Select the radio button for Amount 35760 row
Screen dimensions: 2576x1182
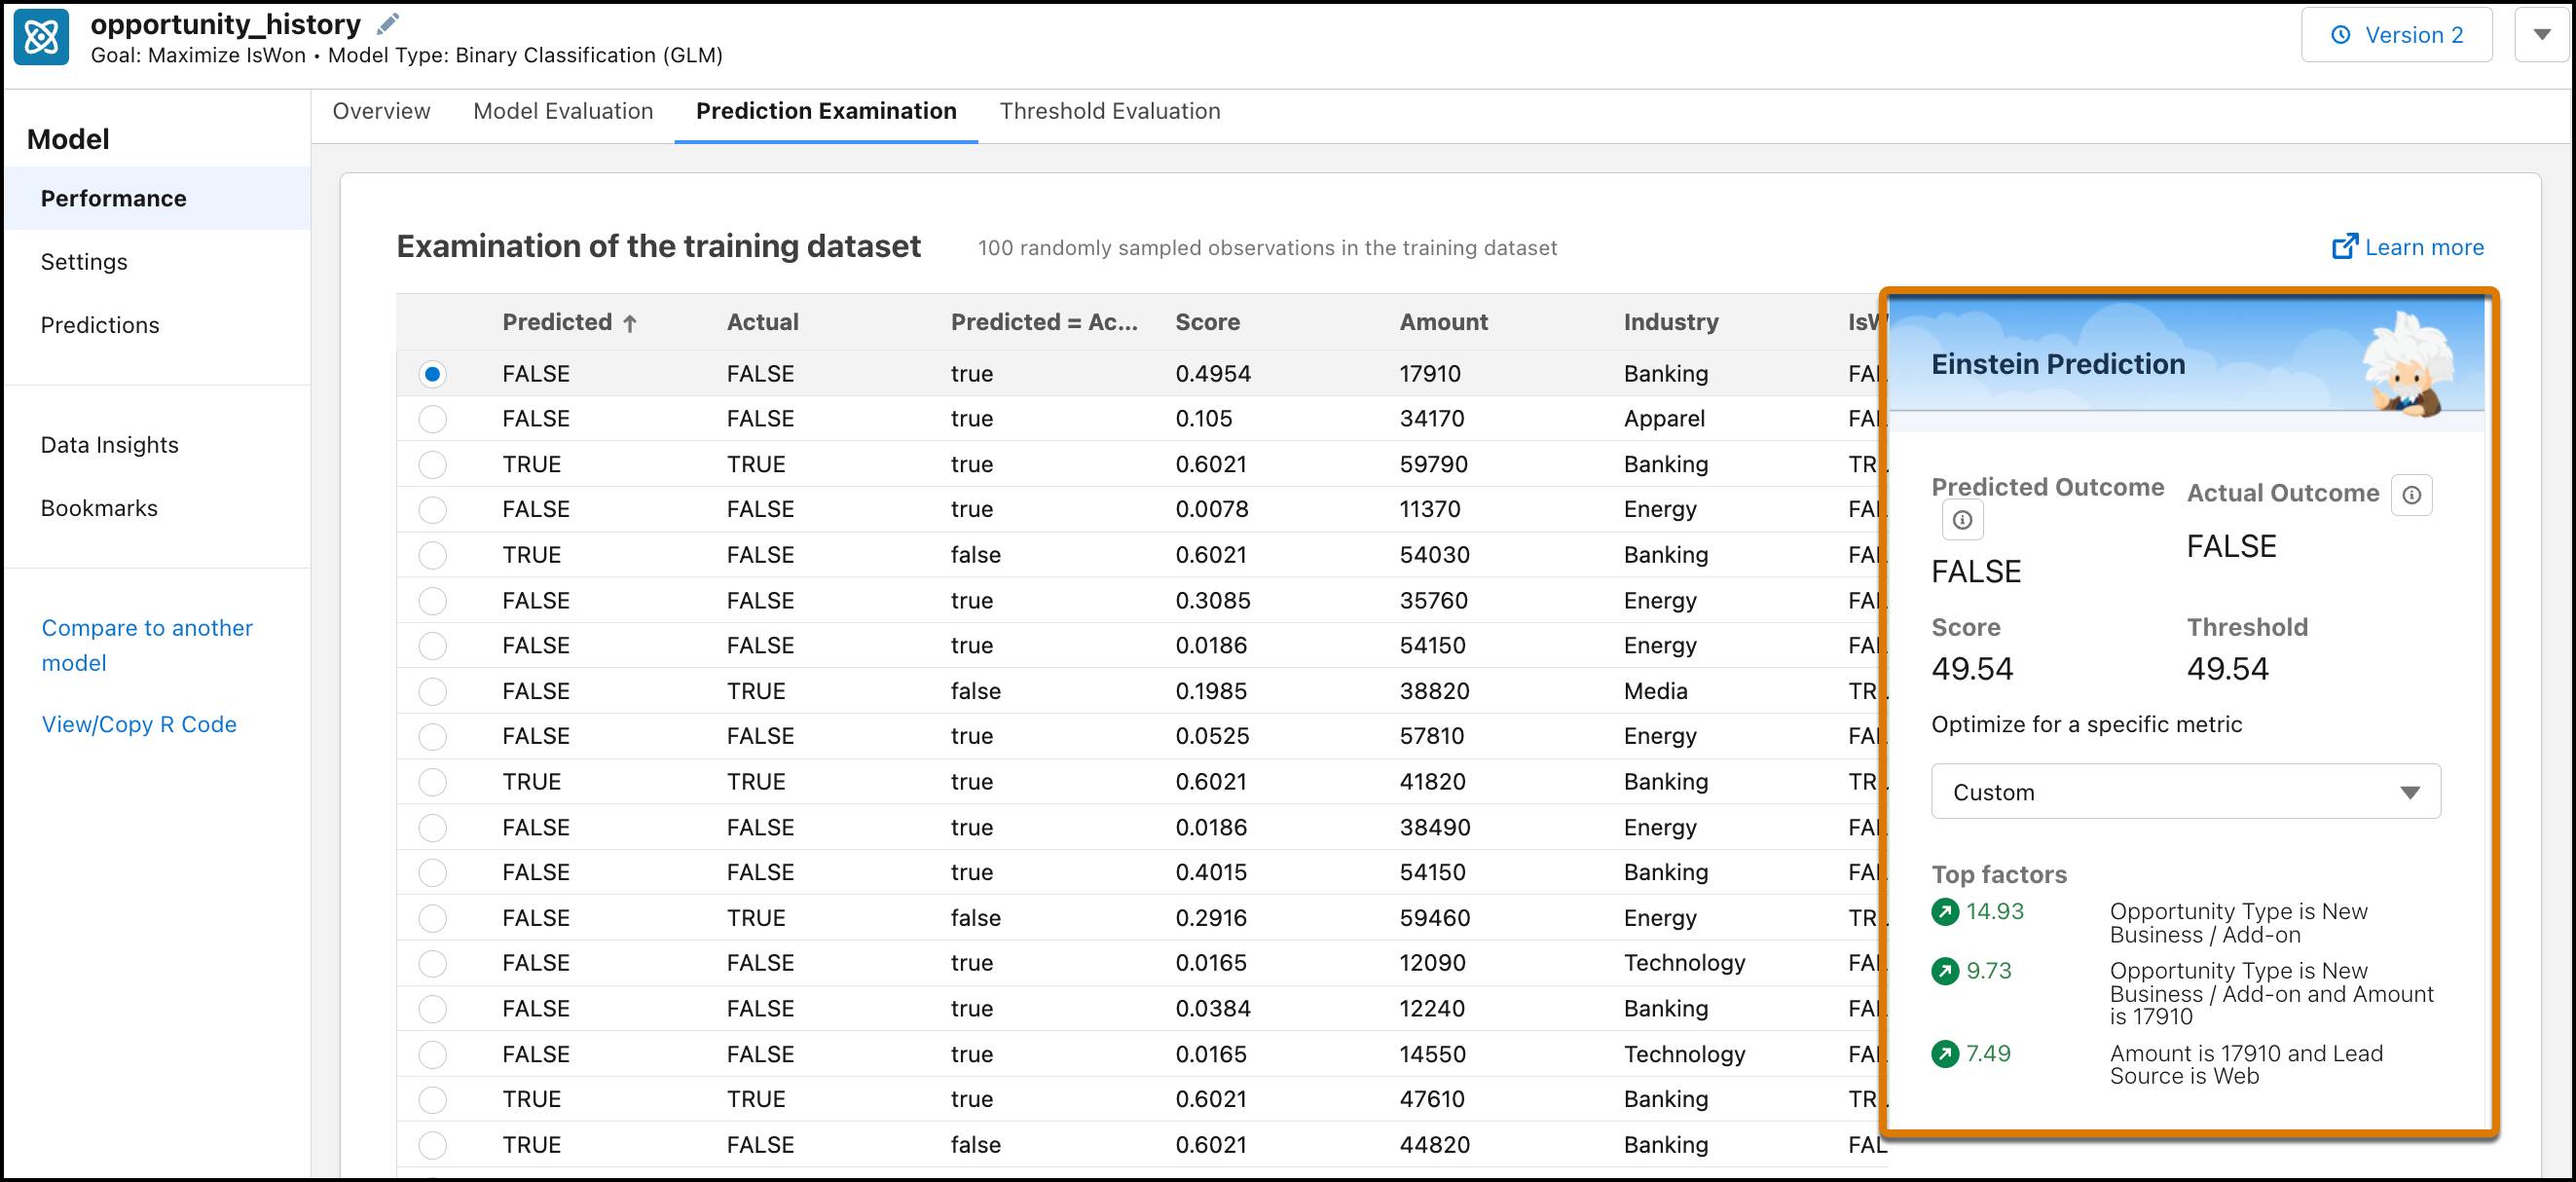pyautogui.click(x=432, y=601)
